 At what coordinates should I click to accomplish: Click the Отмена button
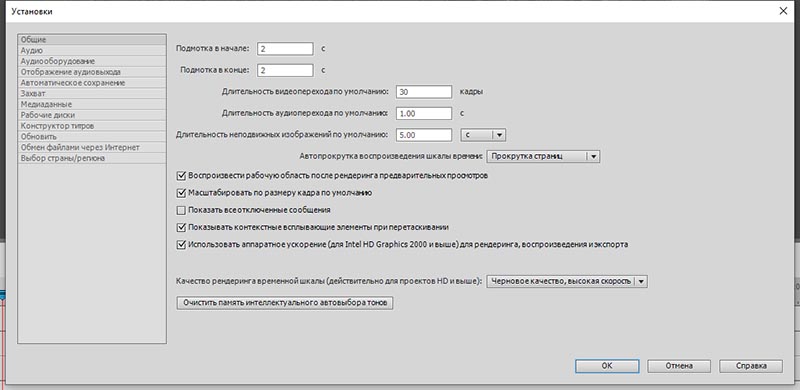[x=679, y=366]
